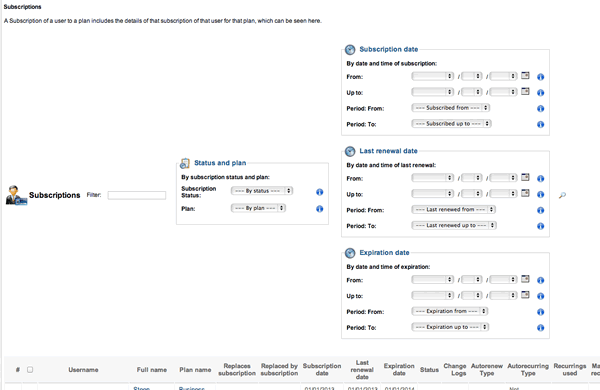Click the Filter text field

pos(137,195)
